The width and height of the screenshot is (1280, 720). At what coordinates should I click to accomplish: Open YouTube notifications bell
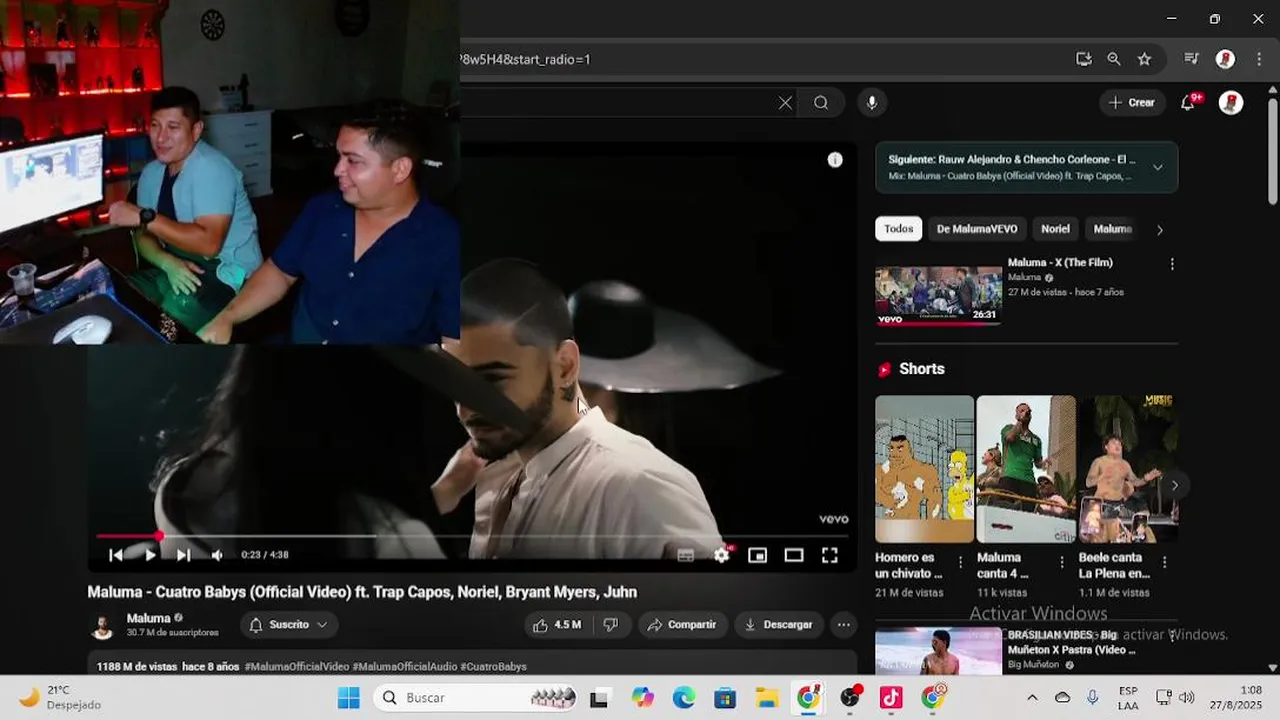point(1188,103)
